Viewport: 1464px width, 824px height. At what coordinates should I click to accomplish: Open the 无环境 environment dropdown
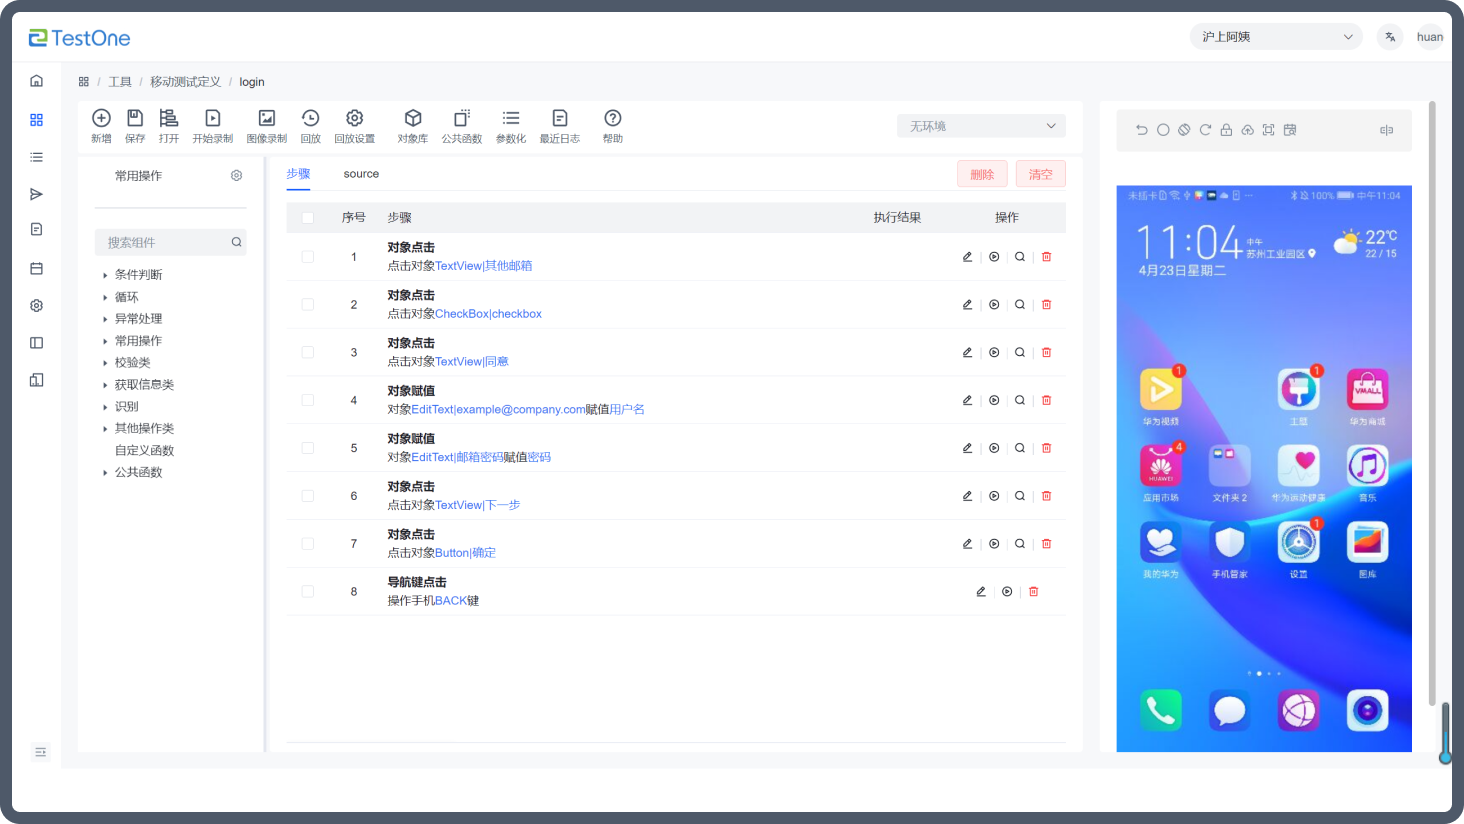(x=981, y=126)
